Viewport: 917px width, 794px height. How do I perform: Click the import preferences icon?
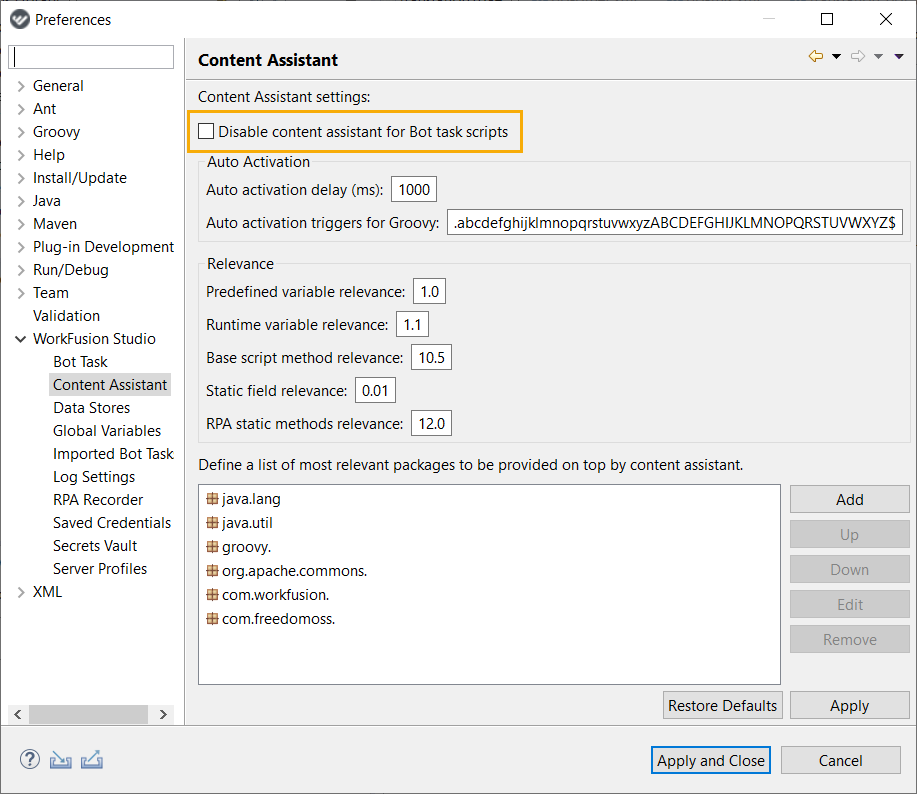coord(60,760)
